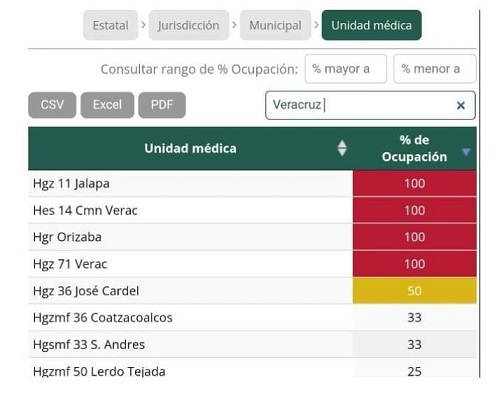The width and height of the screenshot is (504, 393).
Task: Select the yellow 50 occupancy cell
Action: pos(415,291)
